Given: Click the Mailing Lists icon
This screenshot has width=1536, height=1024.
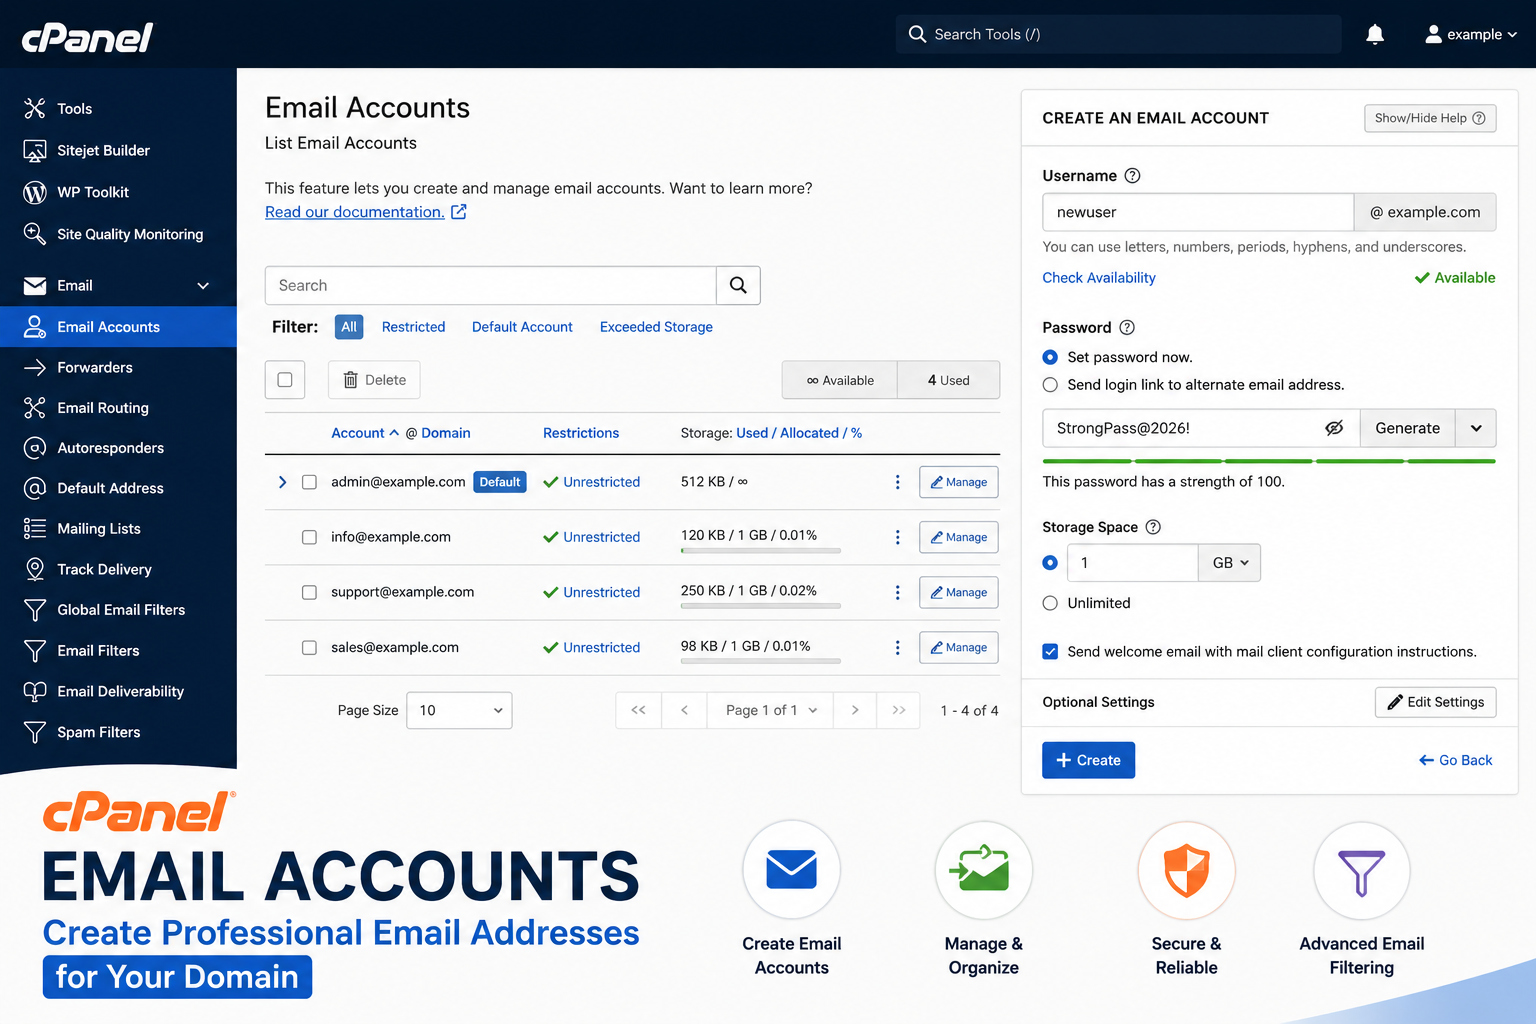Looking at the screenshot, I should [x=35, y=528].
